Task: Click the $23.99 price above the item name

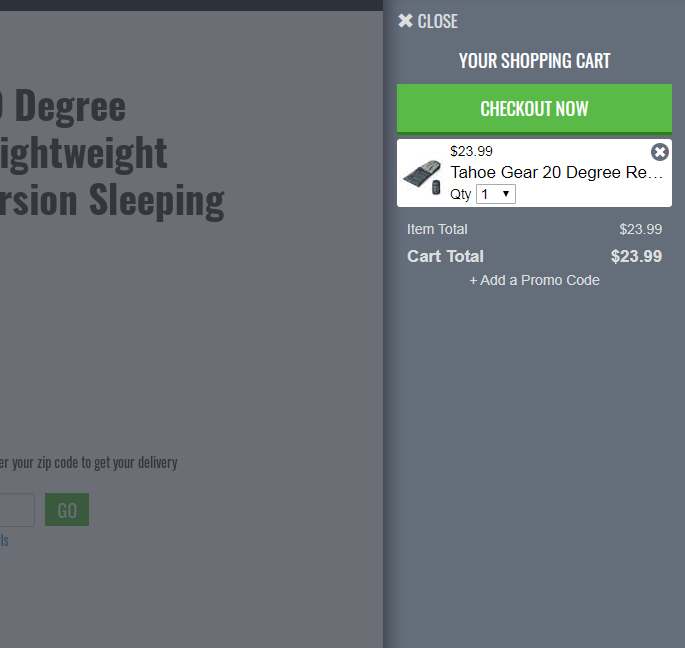Action: tap(471, 151)
